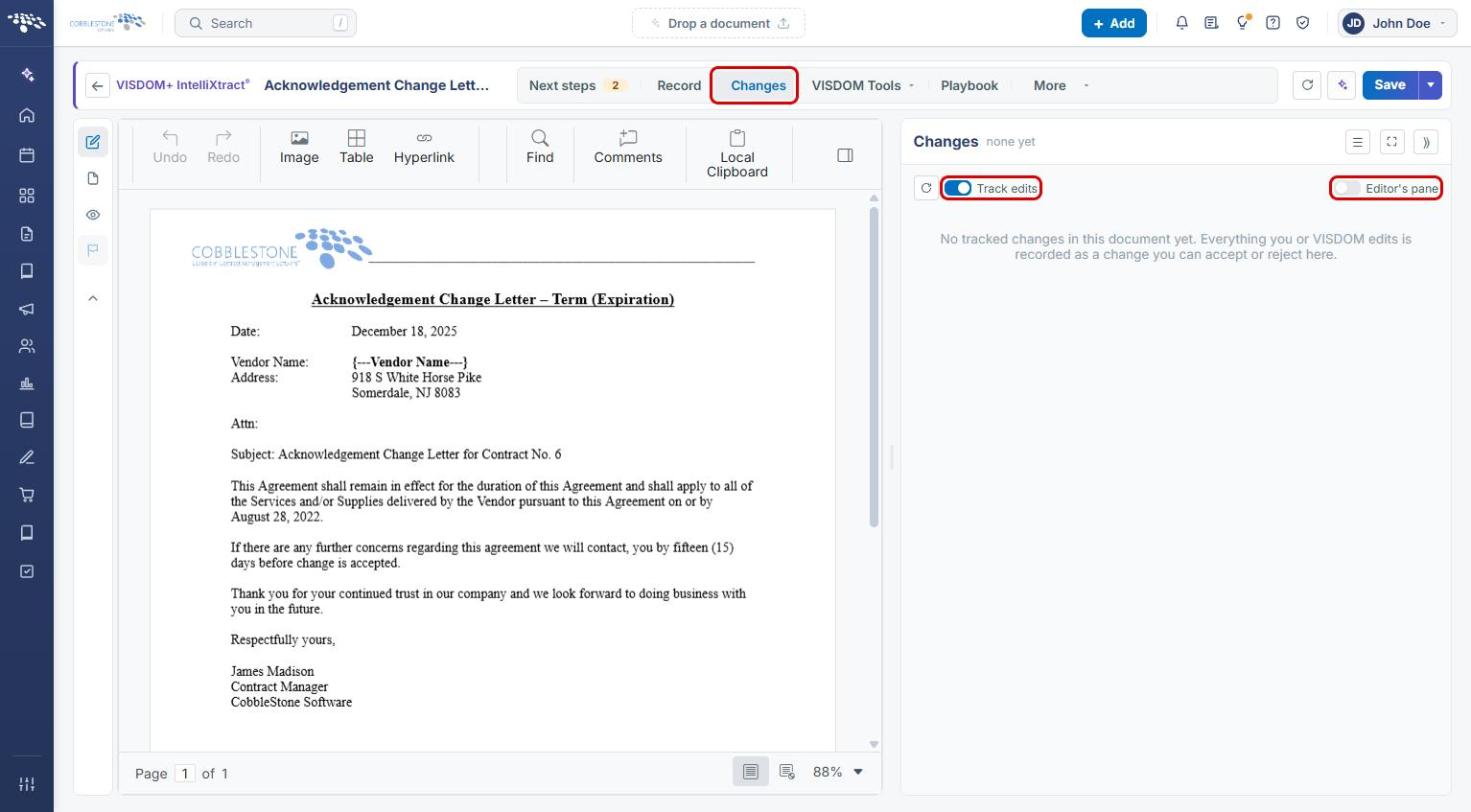Viewport: 1471px width, 812px height.
Task: Insert a Table in the document
Action: 356,147
